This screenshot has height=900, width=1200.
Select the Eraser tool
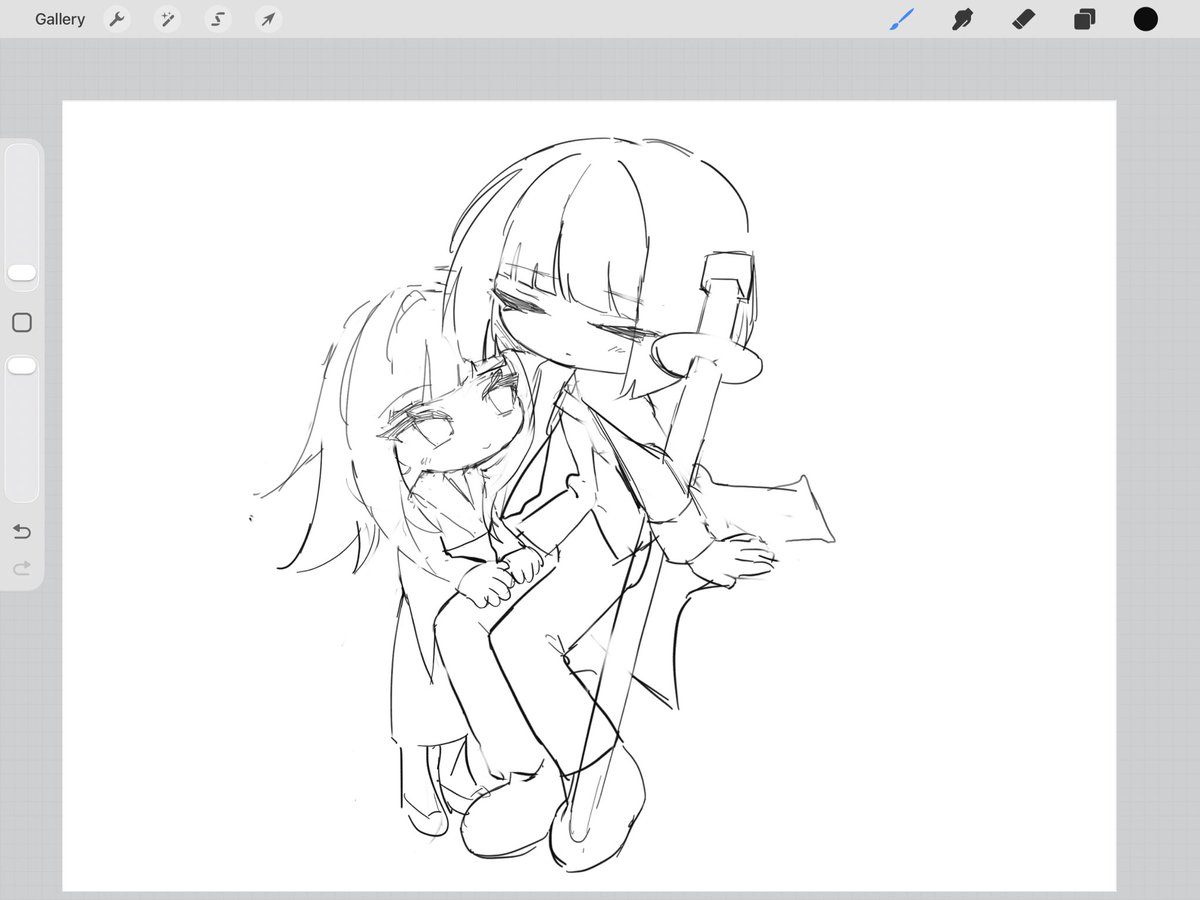pos(1023,19)
